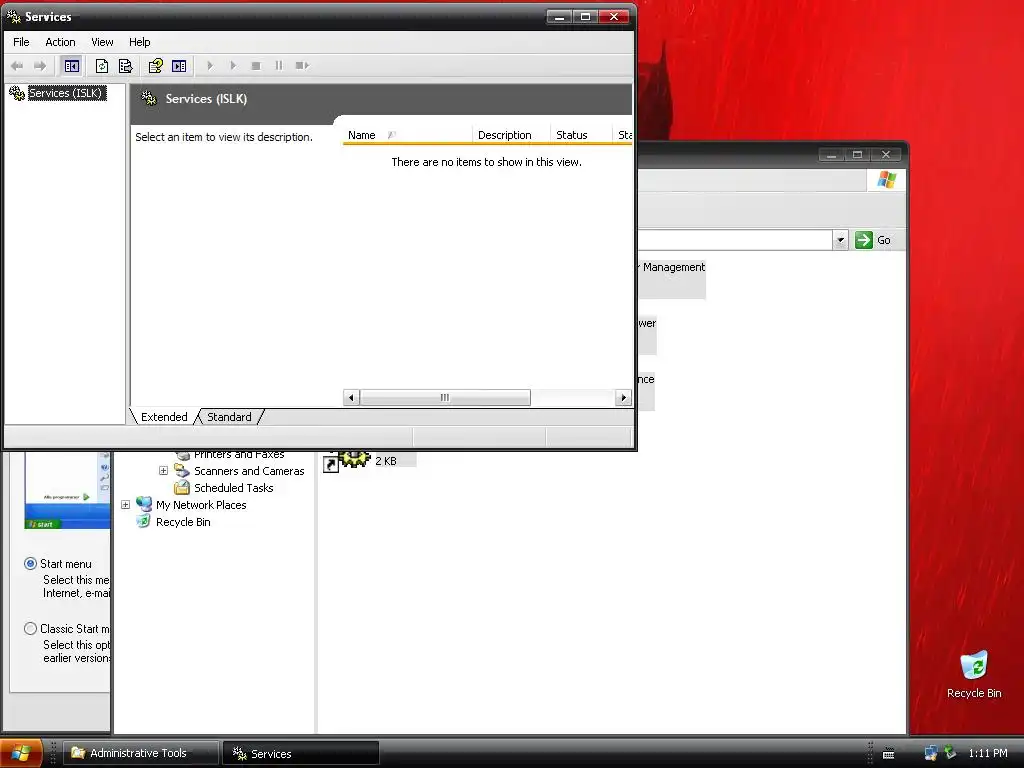
Task: Select the Classic Start menu radio button
Action: point(30,628)
